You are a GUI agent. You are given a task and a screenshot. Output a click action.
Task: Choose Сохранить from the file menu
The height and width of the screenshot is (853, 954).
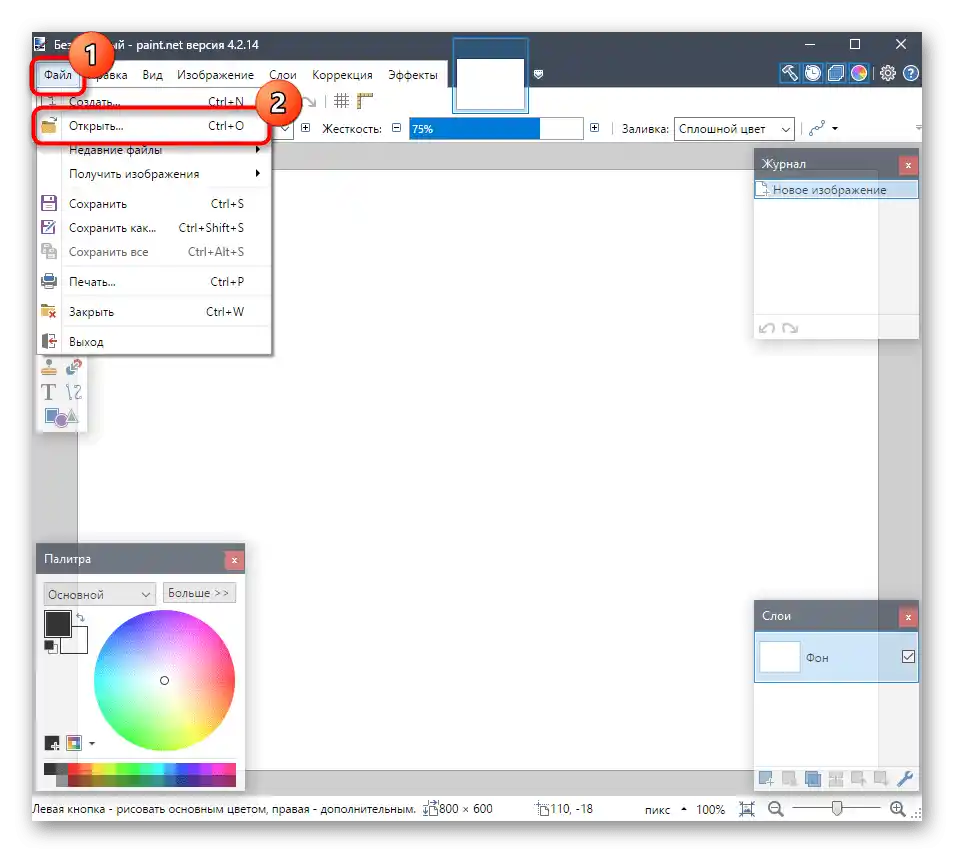154,204
